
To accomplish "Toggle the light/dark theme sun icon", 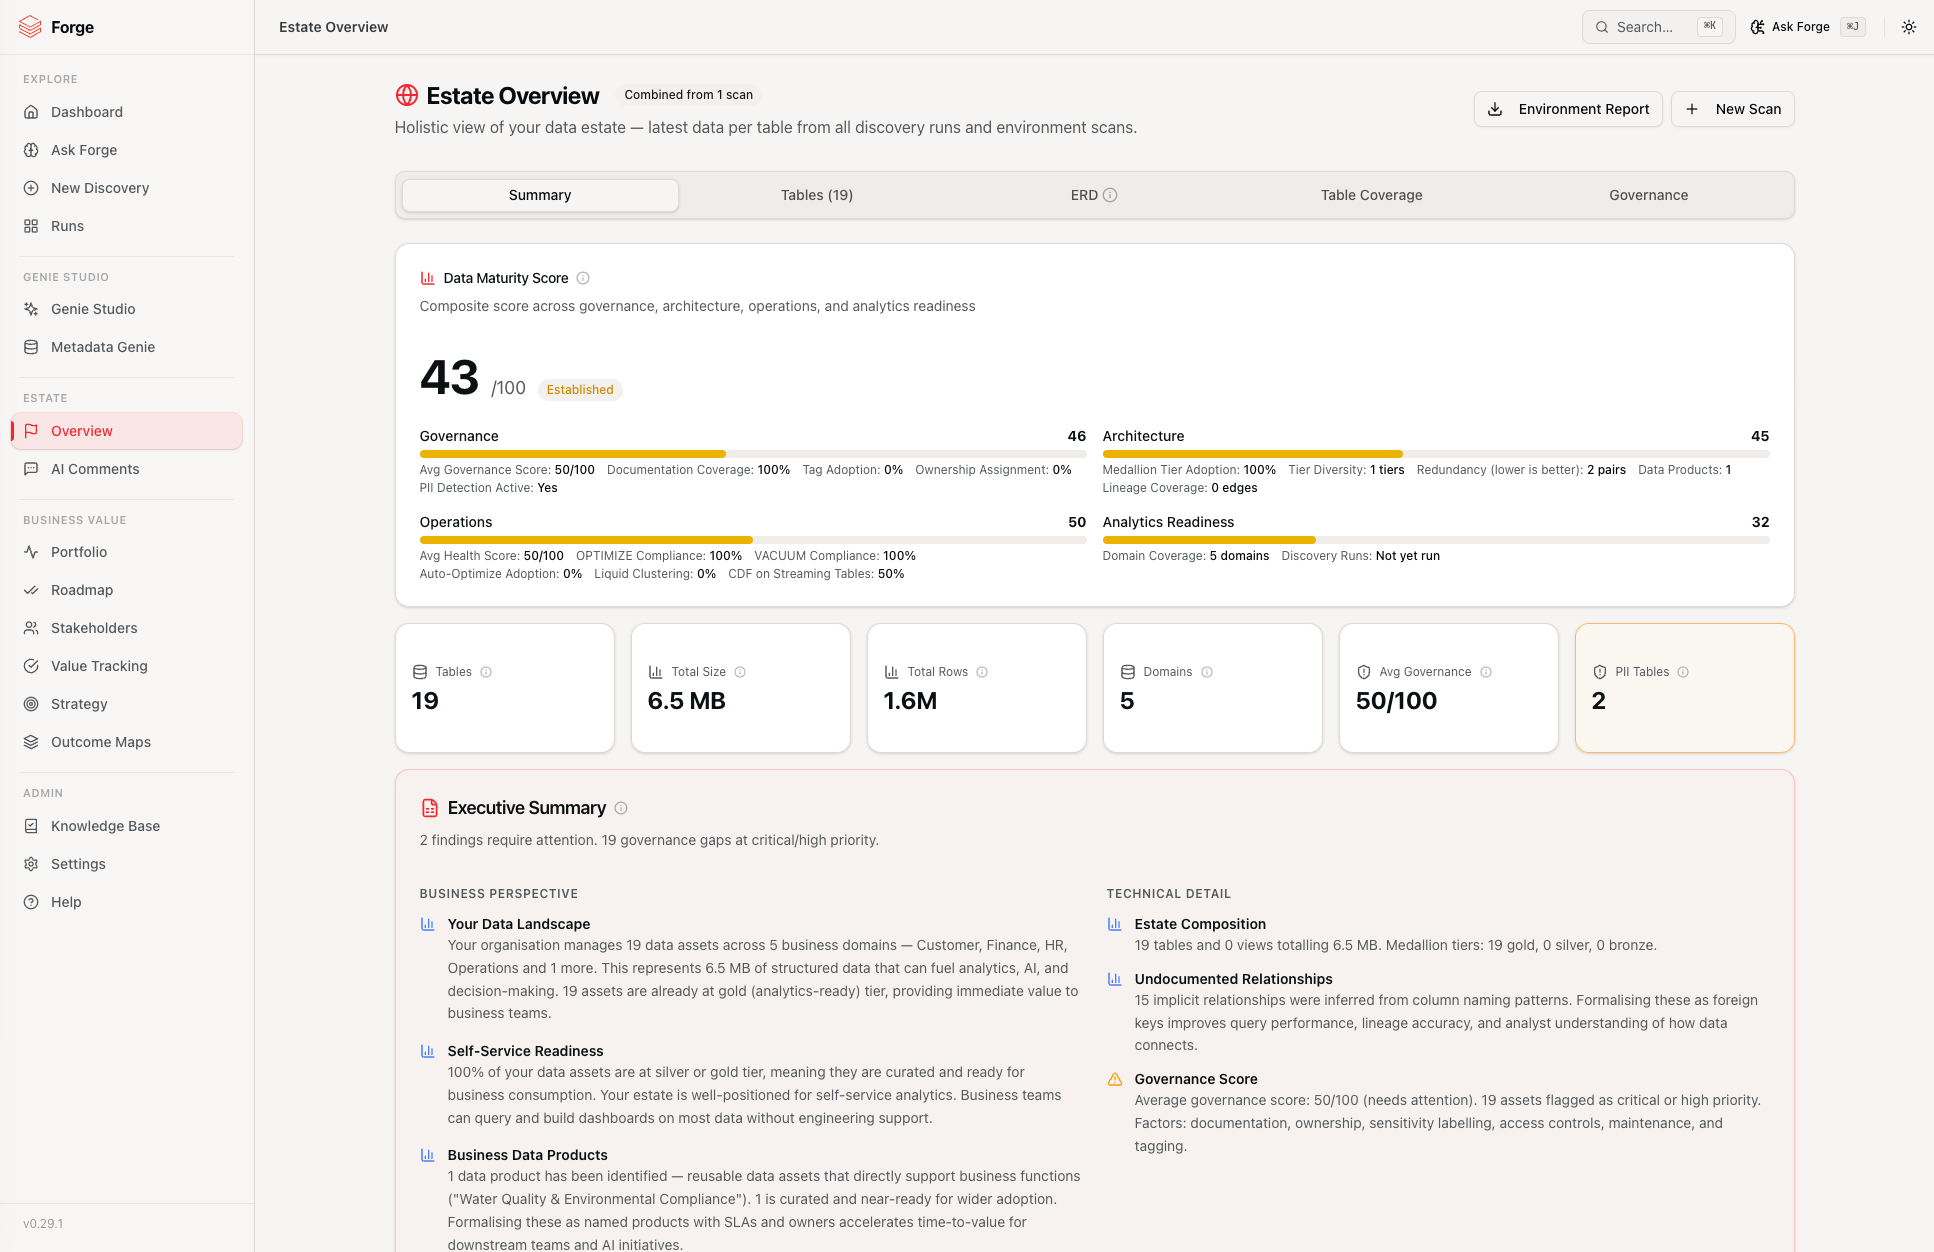I will (x=1909, y=27).
